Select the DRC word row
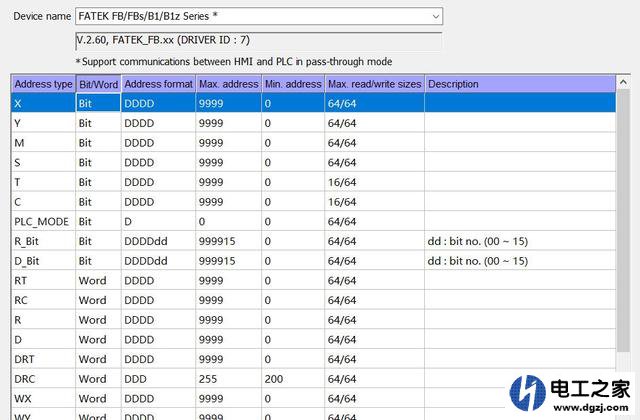 [43, 379]
